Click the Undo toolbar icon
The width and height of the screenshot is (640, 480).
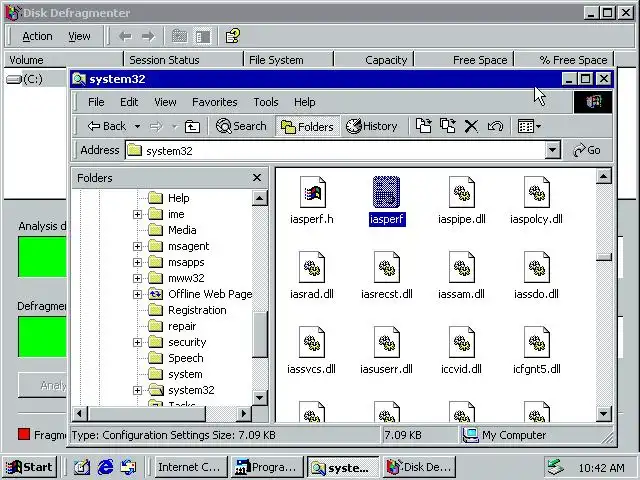coord(495,126)
